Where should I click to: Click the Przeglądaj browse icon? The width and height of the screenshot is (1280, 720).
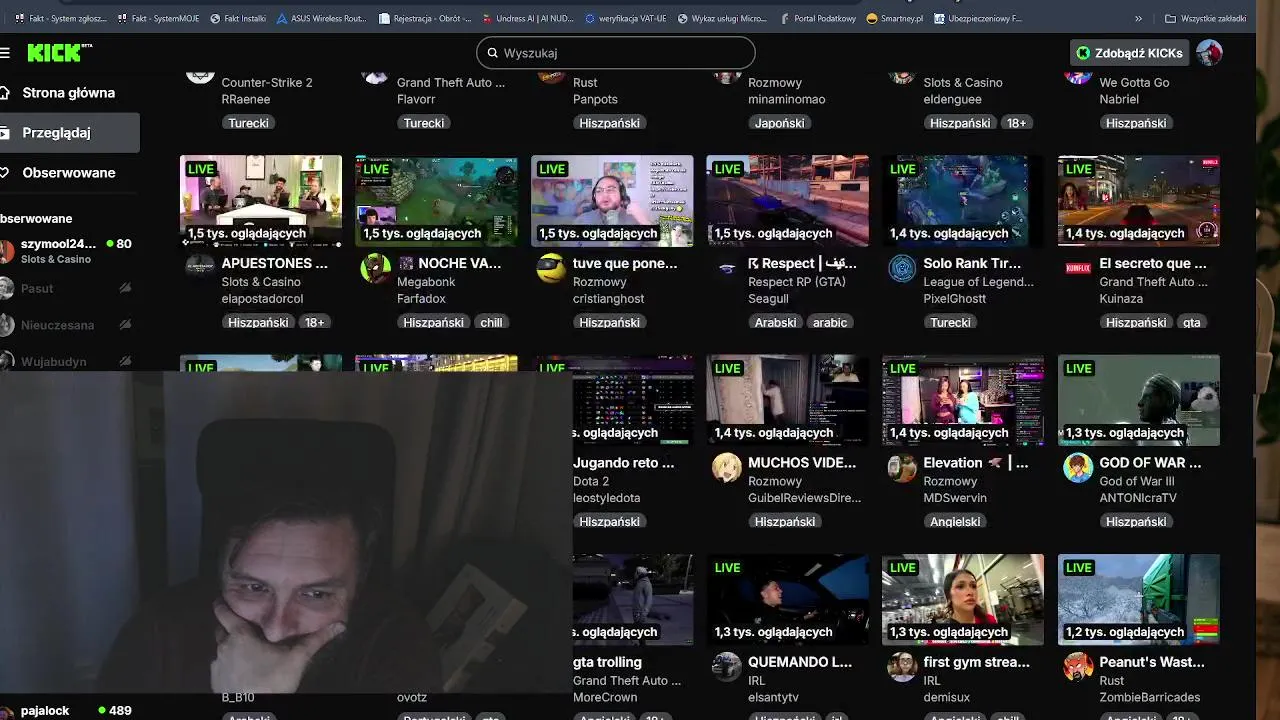click(5, 132)
